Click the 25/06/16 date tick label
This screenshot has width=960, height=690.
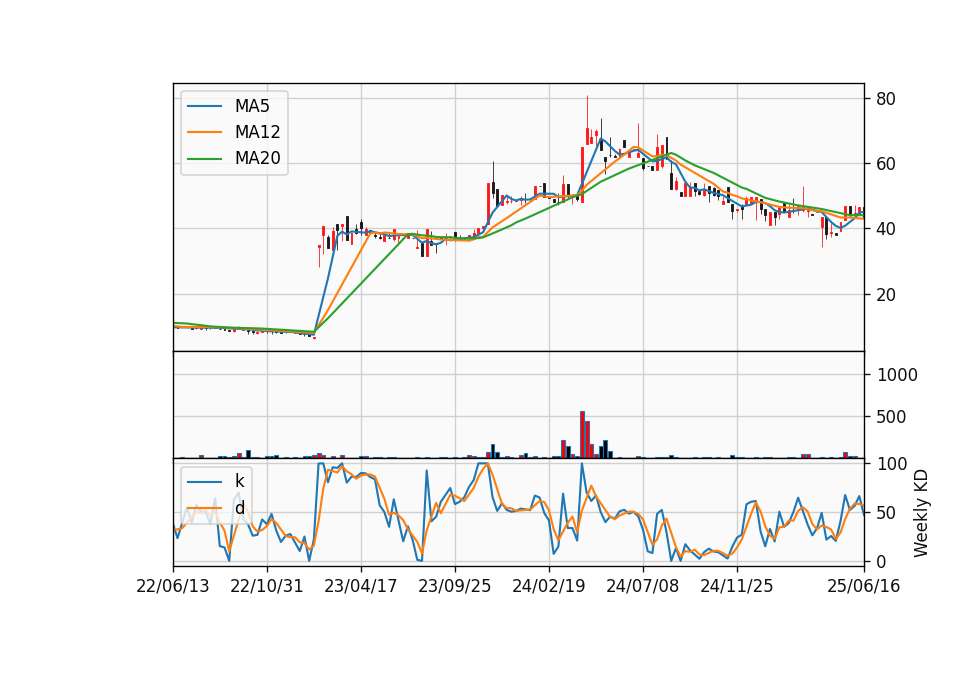click(864, 586)
